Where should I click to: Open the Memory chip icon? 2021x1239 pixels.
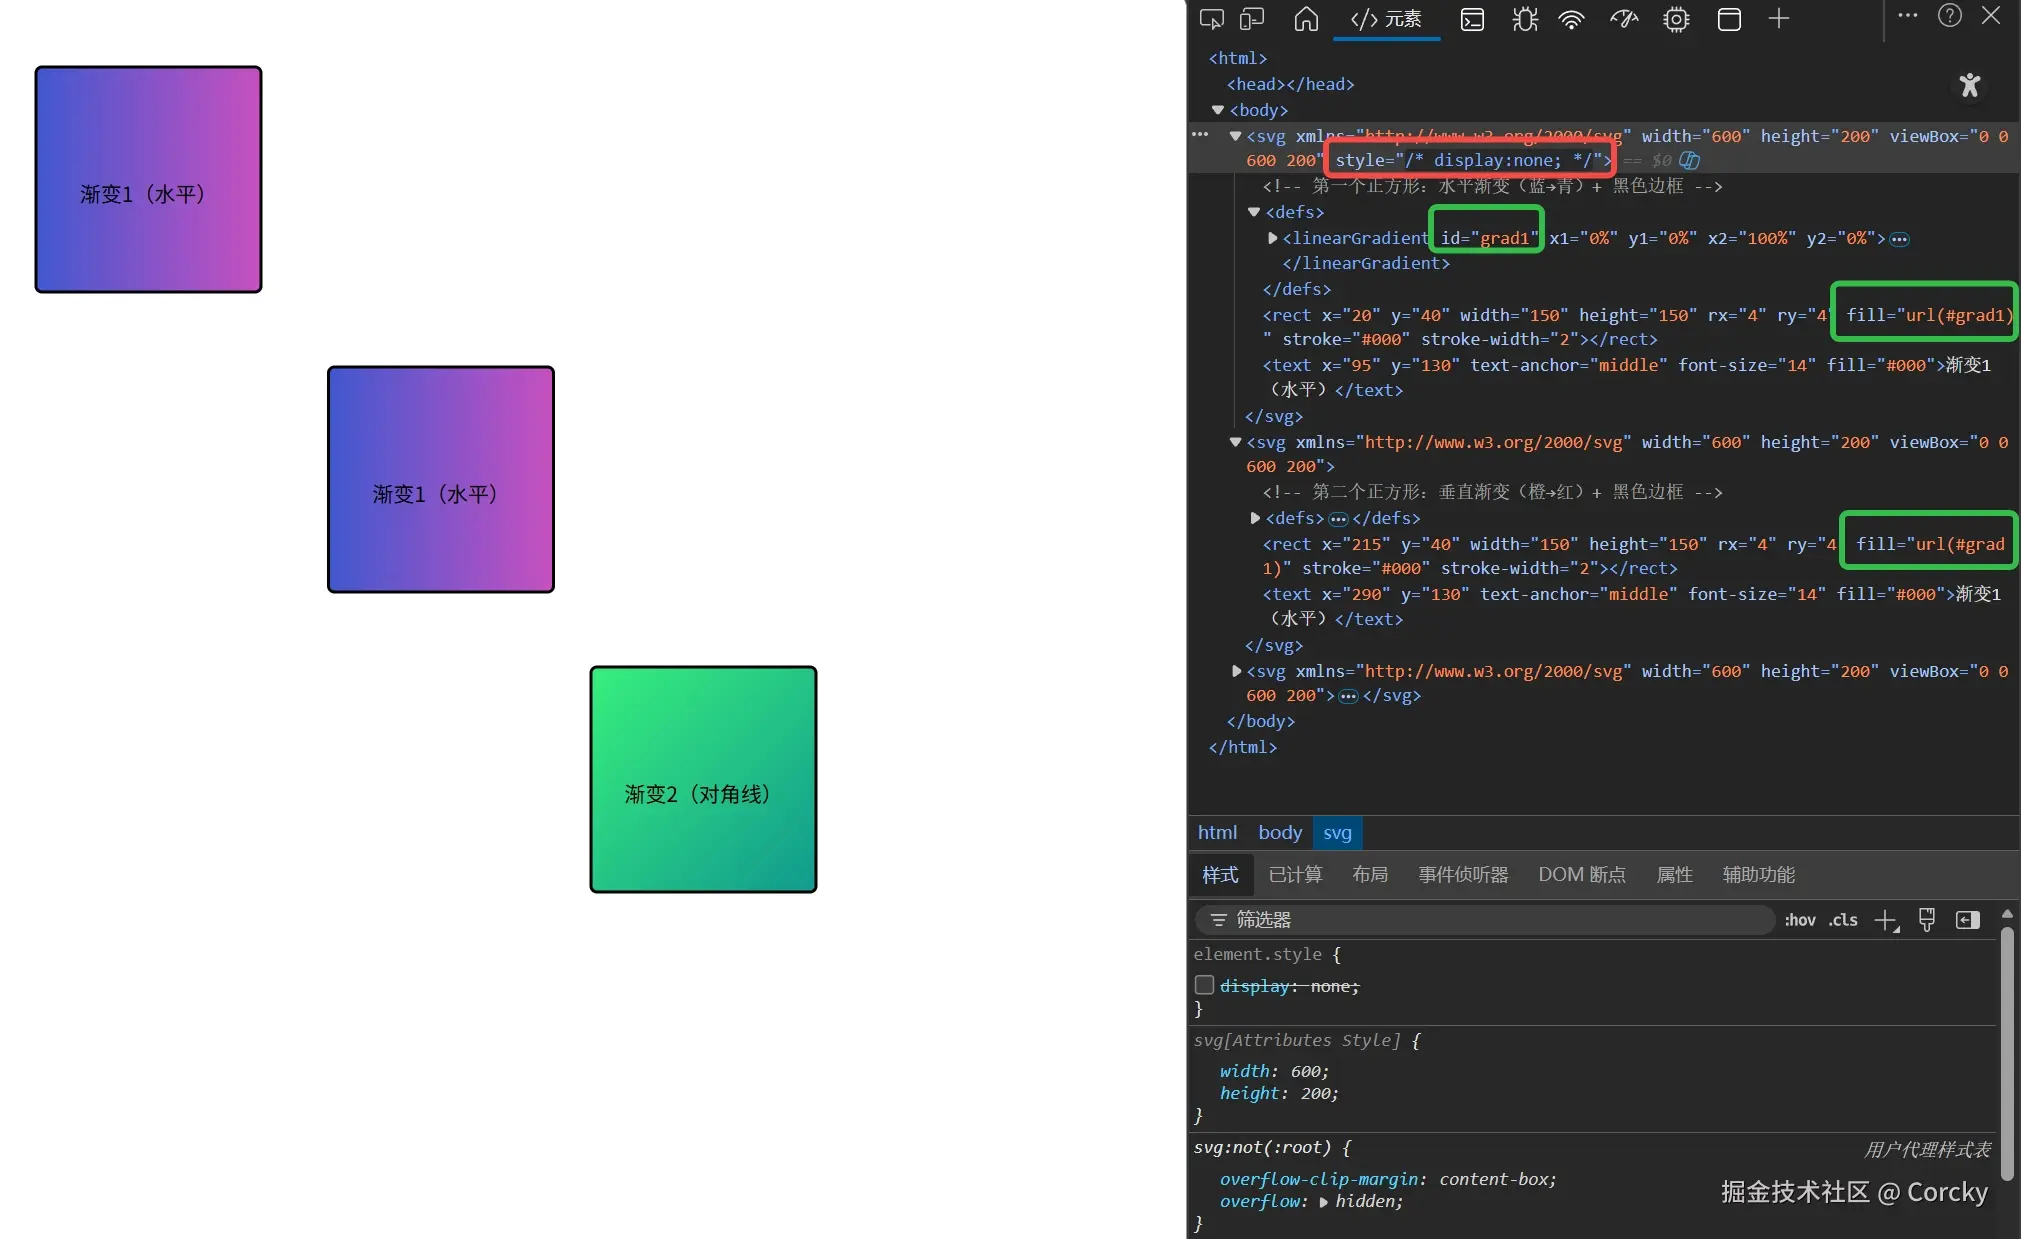[x=1676, y=19]
